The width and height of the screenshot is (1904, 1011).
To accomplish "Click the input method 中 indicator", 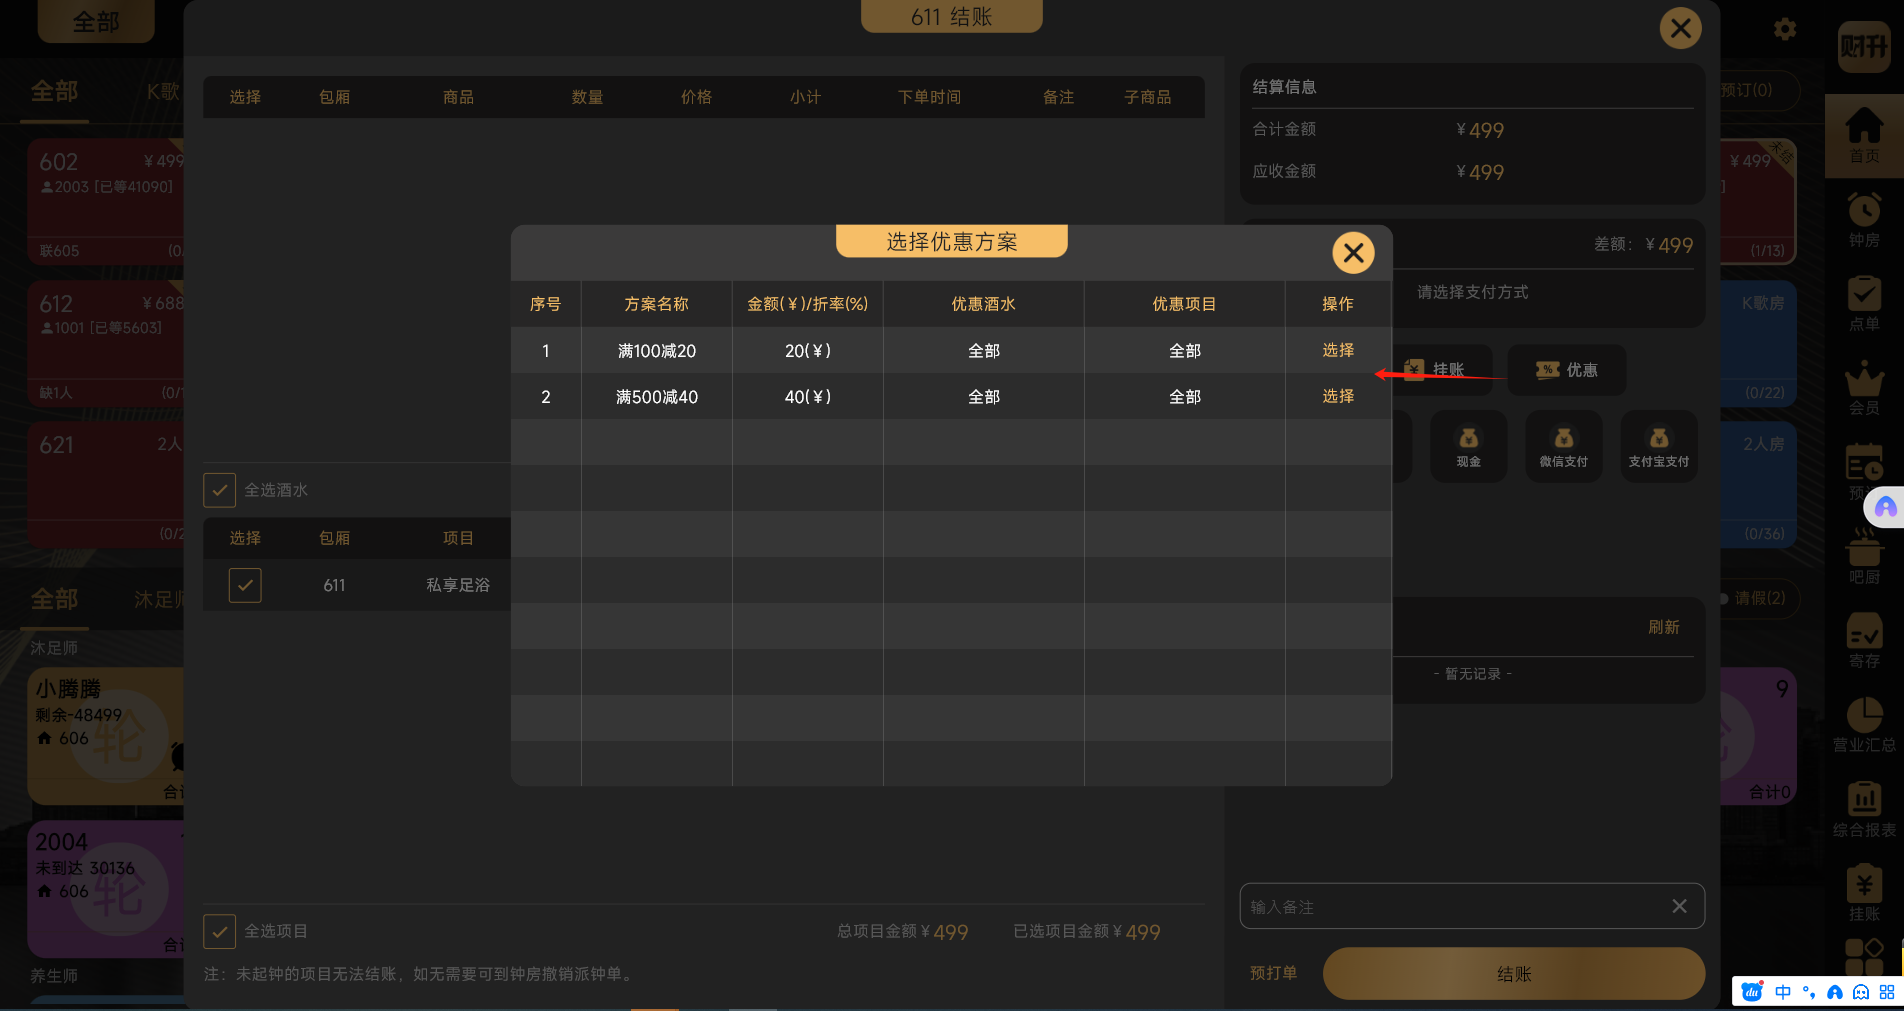I will click(1783, 992).
